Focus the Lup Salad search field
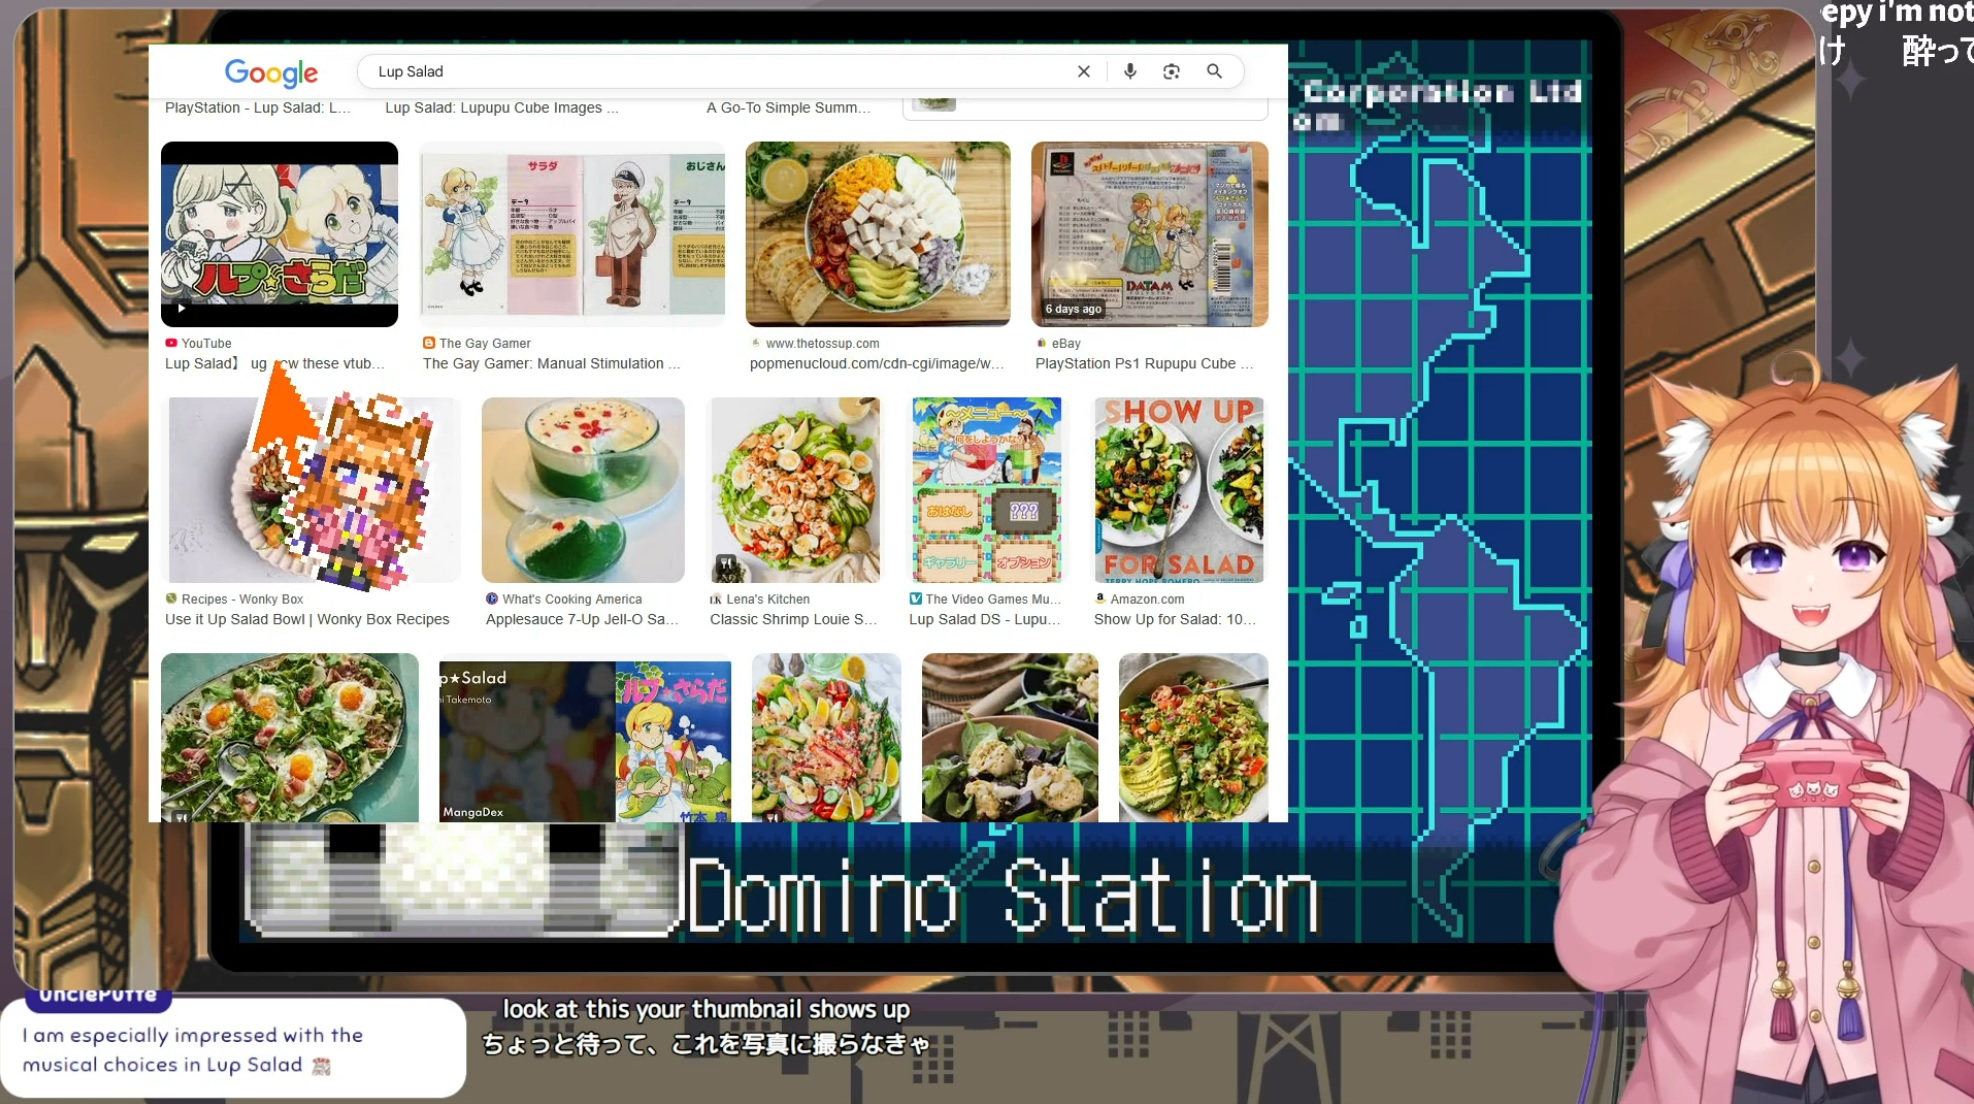 (700, 72)
